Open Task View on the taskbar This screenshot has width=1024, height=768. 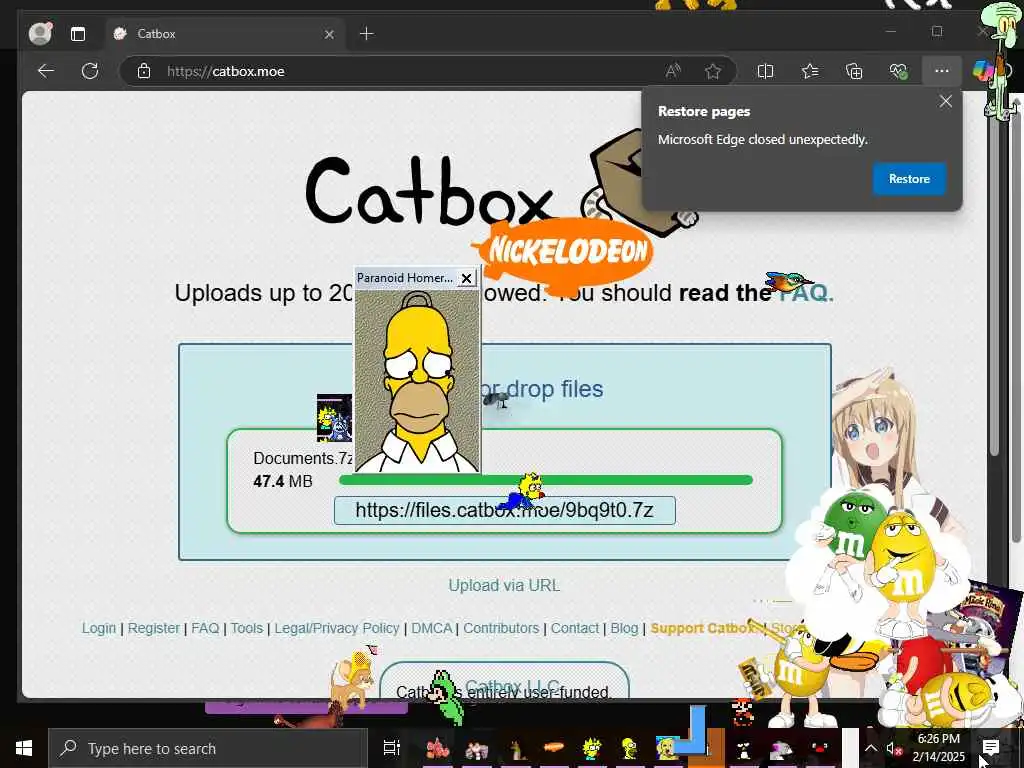[391, 748]
